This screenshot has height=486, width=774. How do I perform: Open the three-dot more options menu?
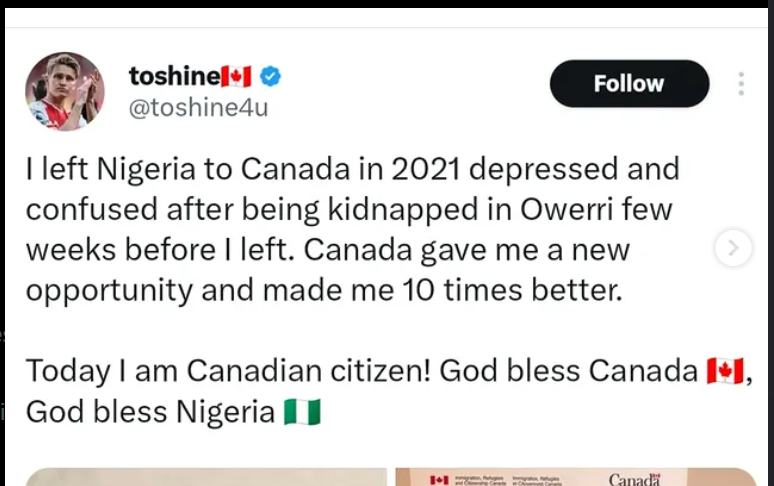[741, 84]
